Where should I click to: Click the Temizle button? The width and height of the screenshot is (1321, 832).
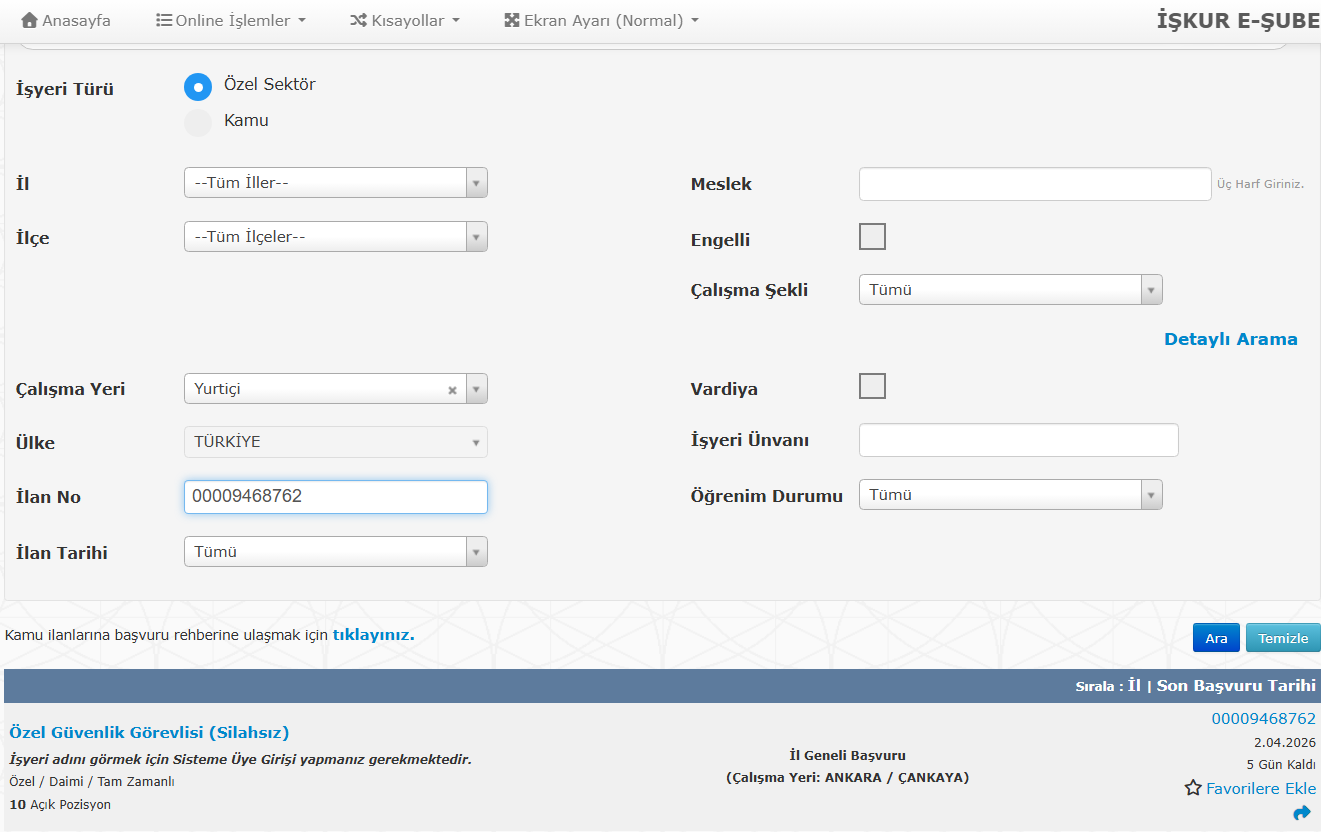(x=1283, y=638)
